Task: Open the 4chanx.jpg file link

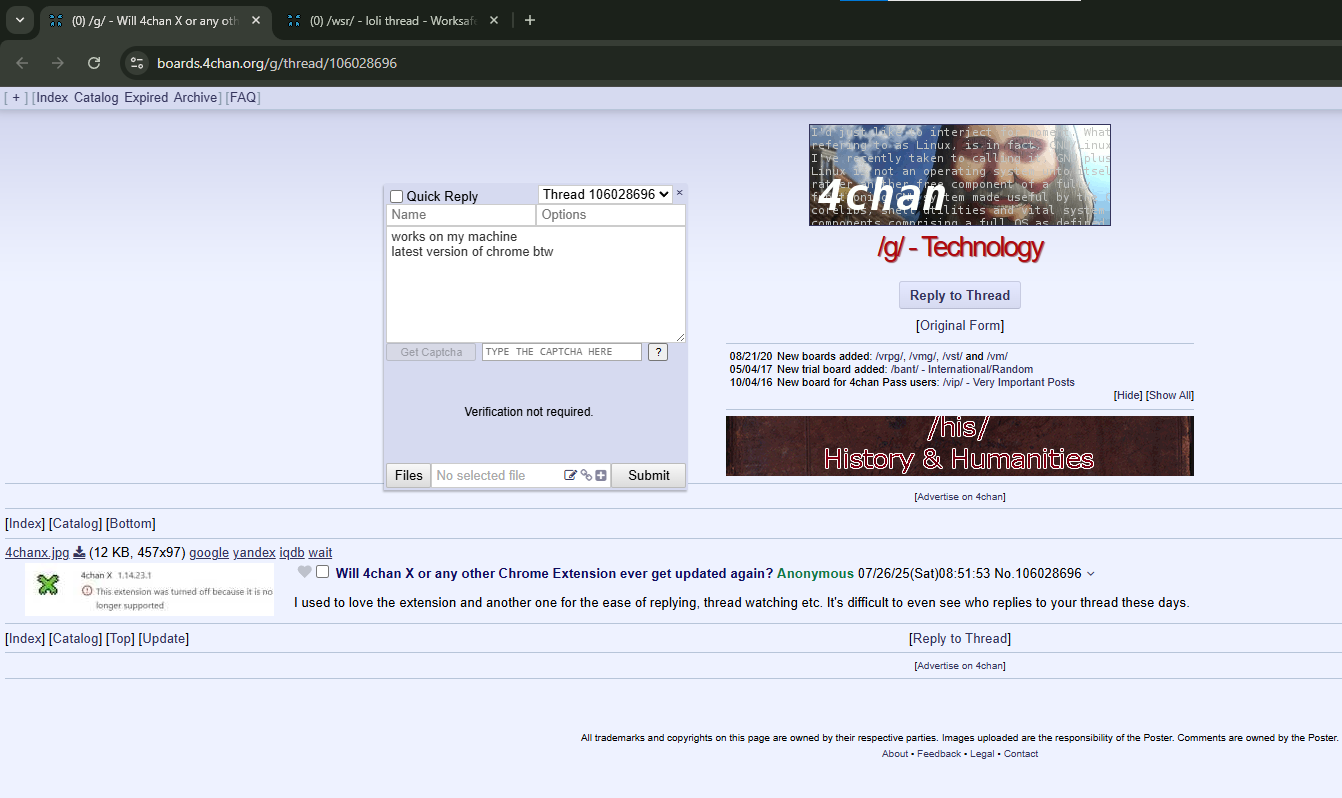Action: pyautogui.click(x=37, y=552)
